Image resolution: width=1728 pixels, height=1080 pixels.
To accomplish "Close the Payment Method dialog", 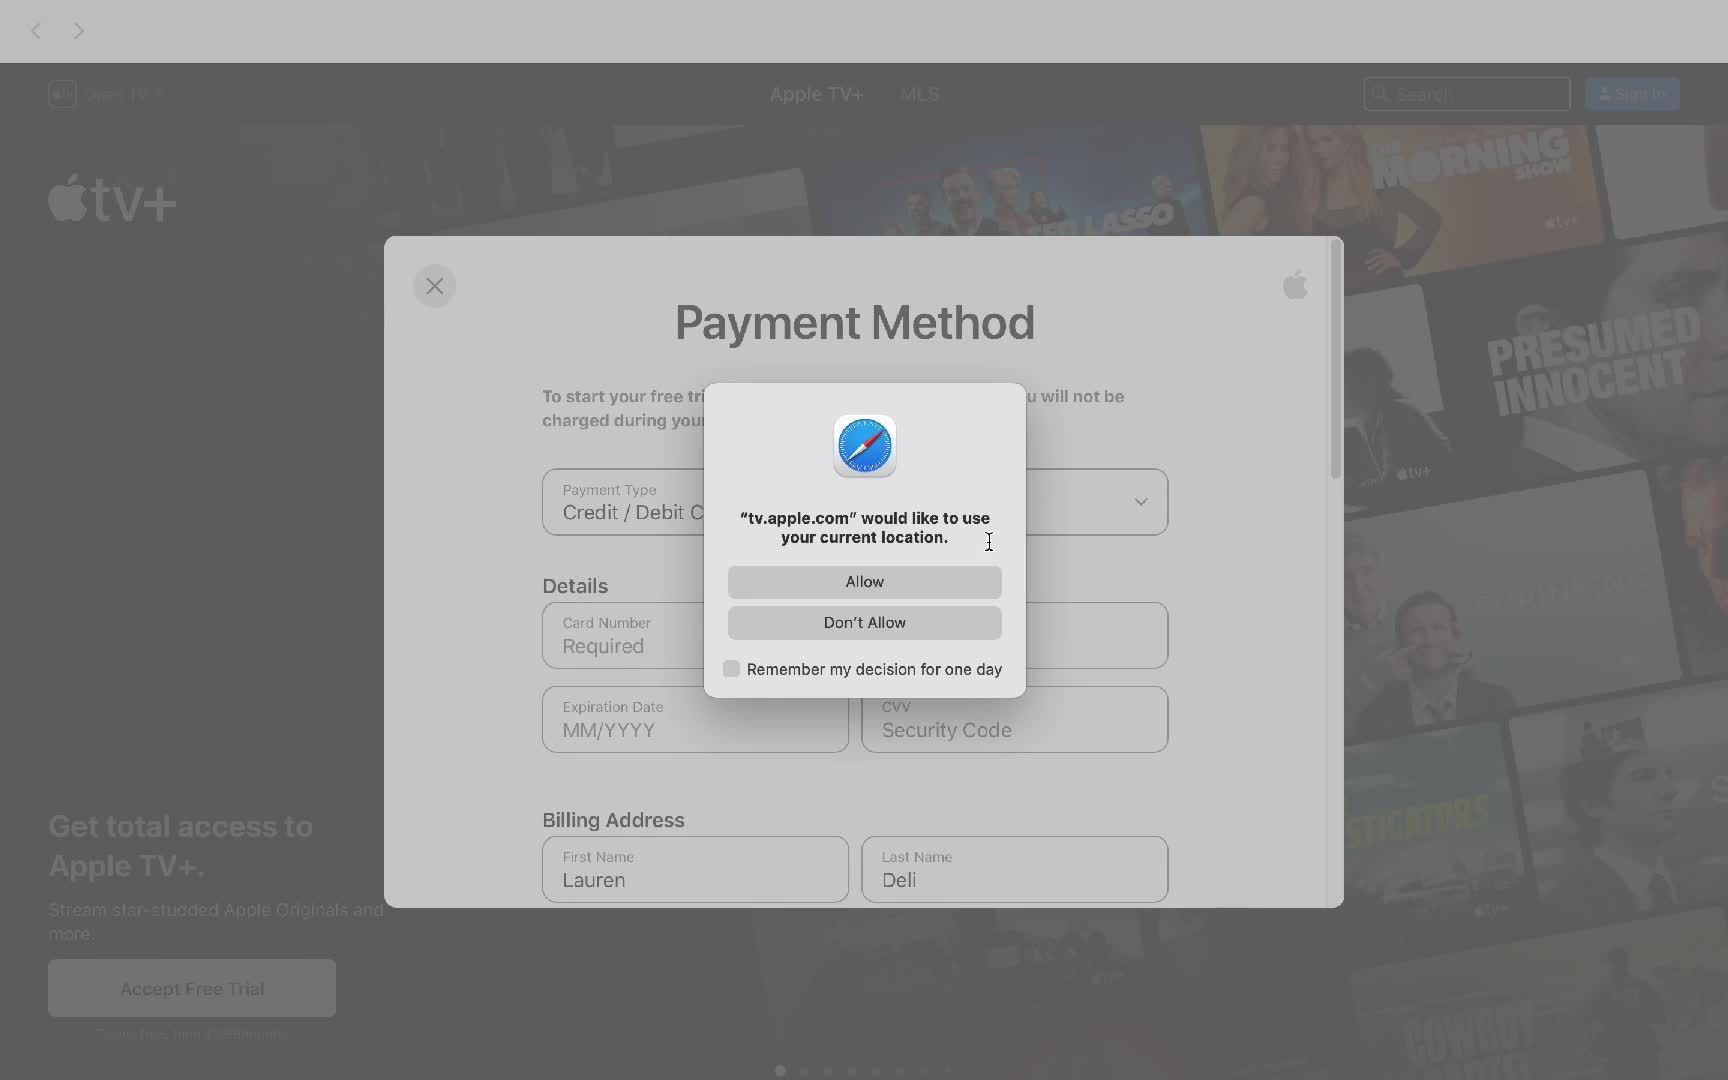I will tap(434, 286).
